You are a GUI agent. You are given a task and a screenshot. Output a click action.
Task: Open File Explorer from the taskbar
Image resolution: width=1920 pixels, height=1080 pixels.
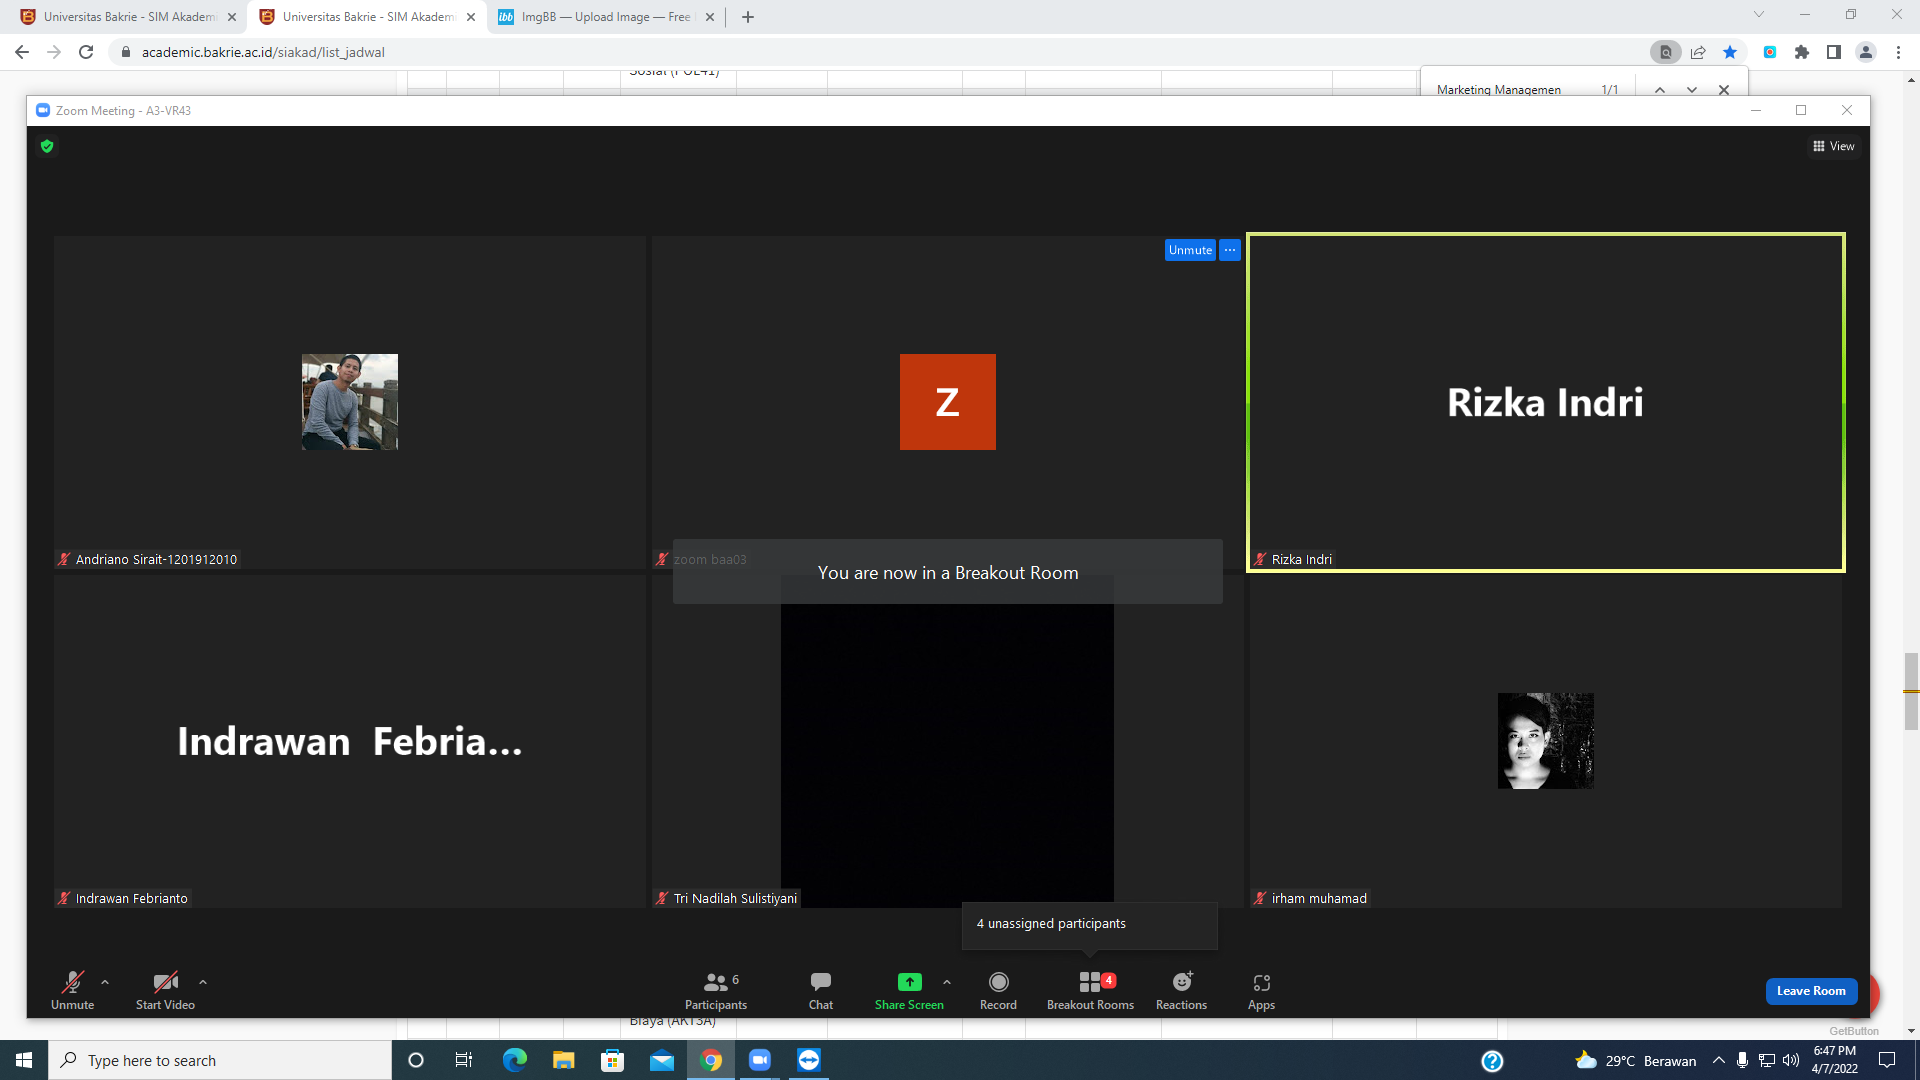point(564,1060)
